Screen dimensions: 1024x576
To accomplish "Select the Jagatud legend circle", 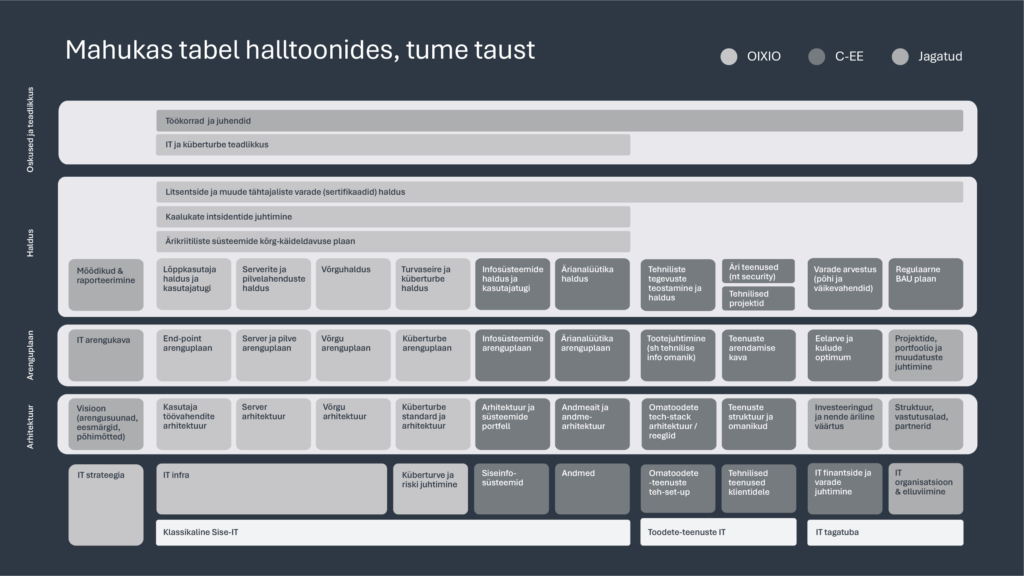I will click(x=900, y=57).
